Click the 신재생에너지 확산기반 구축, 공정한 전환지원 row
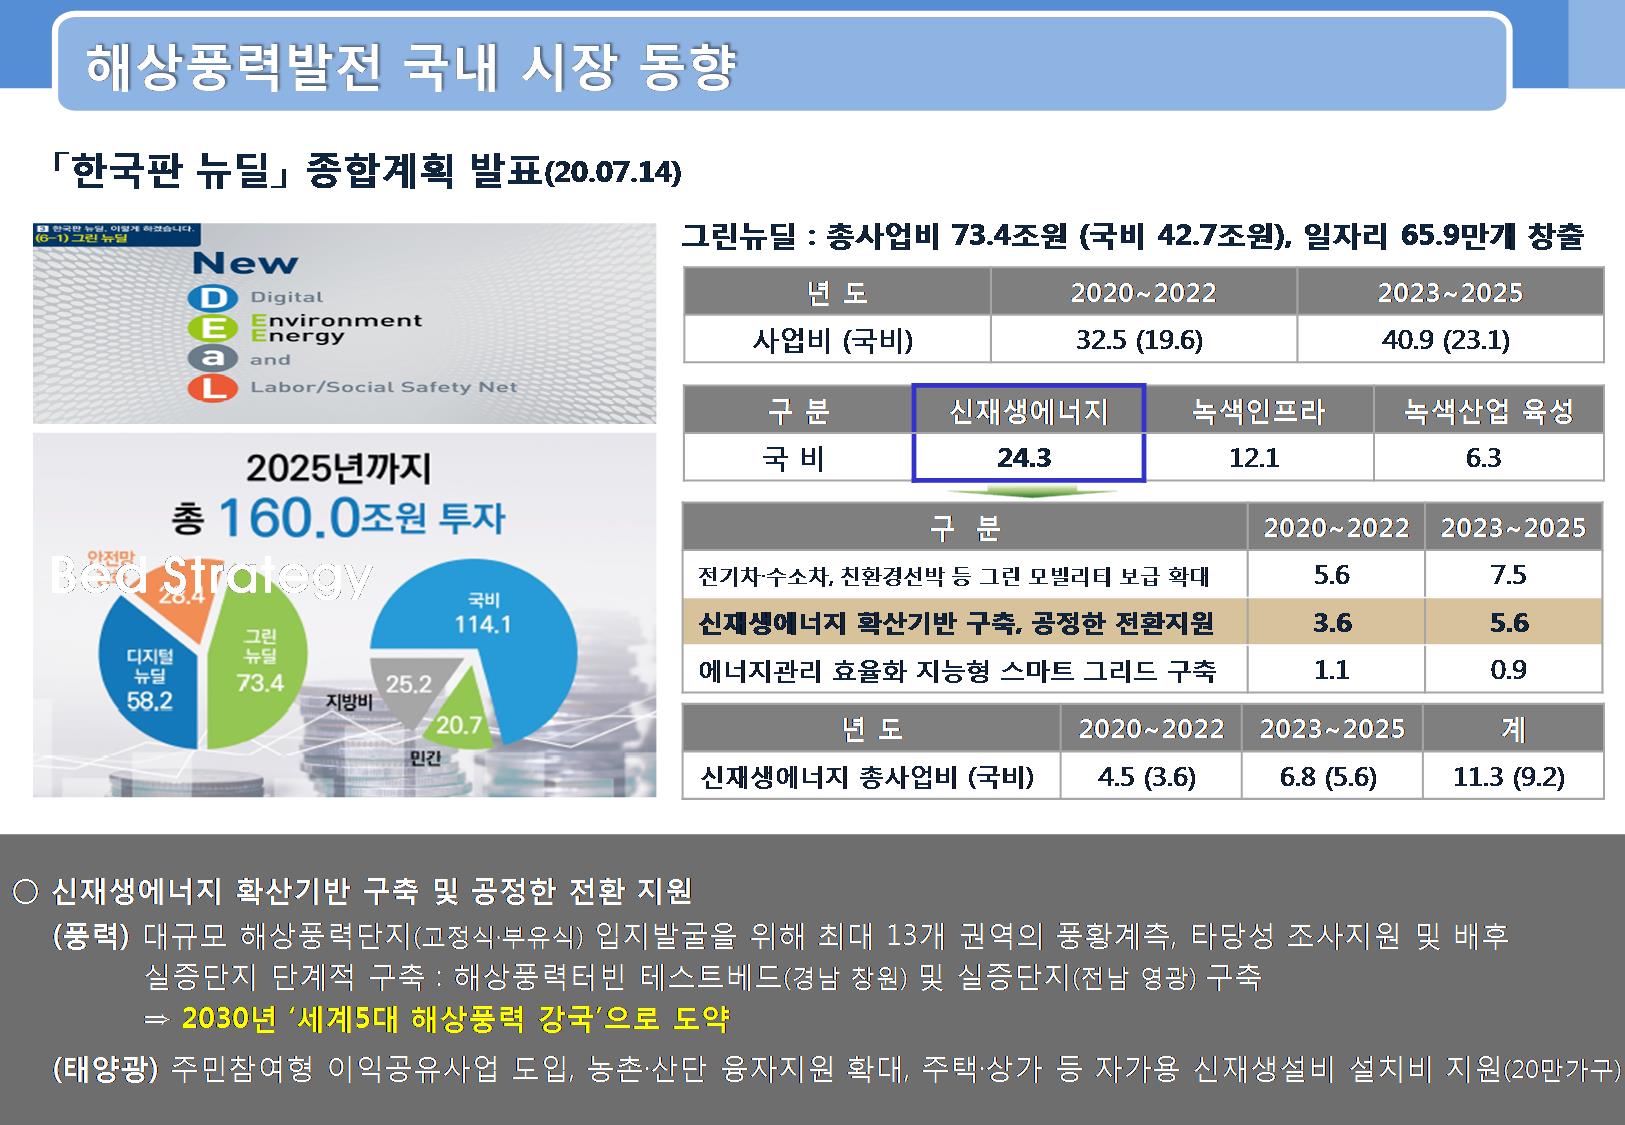The height and width of the screenshot is (1125, 1625). point(1142,623)
